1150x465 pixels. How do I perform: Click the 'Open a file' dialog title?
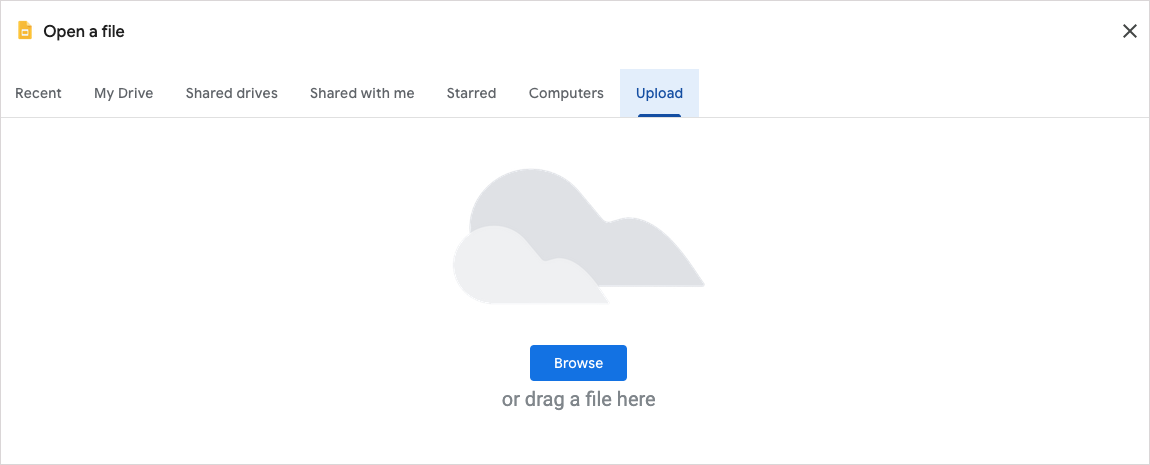point(84,32)
